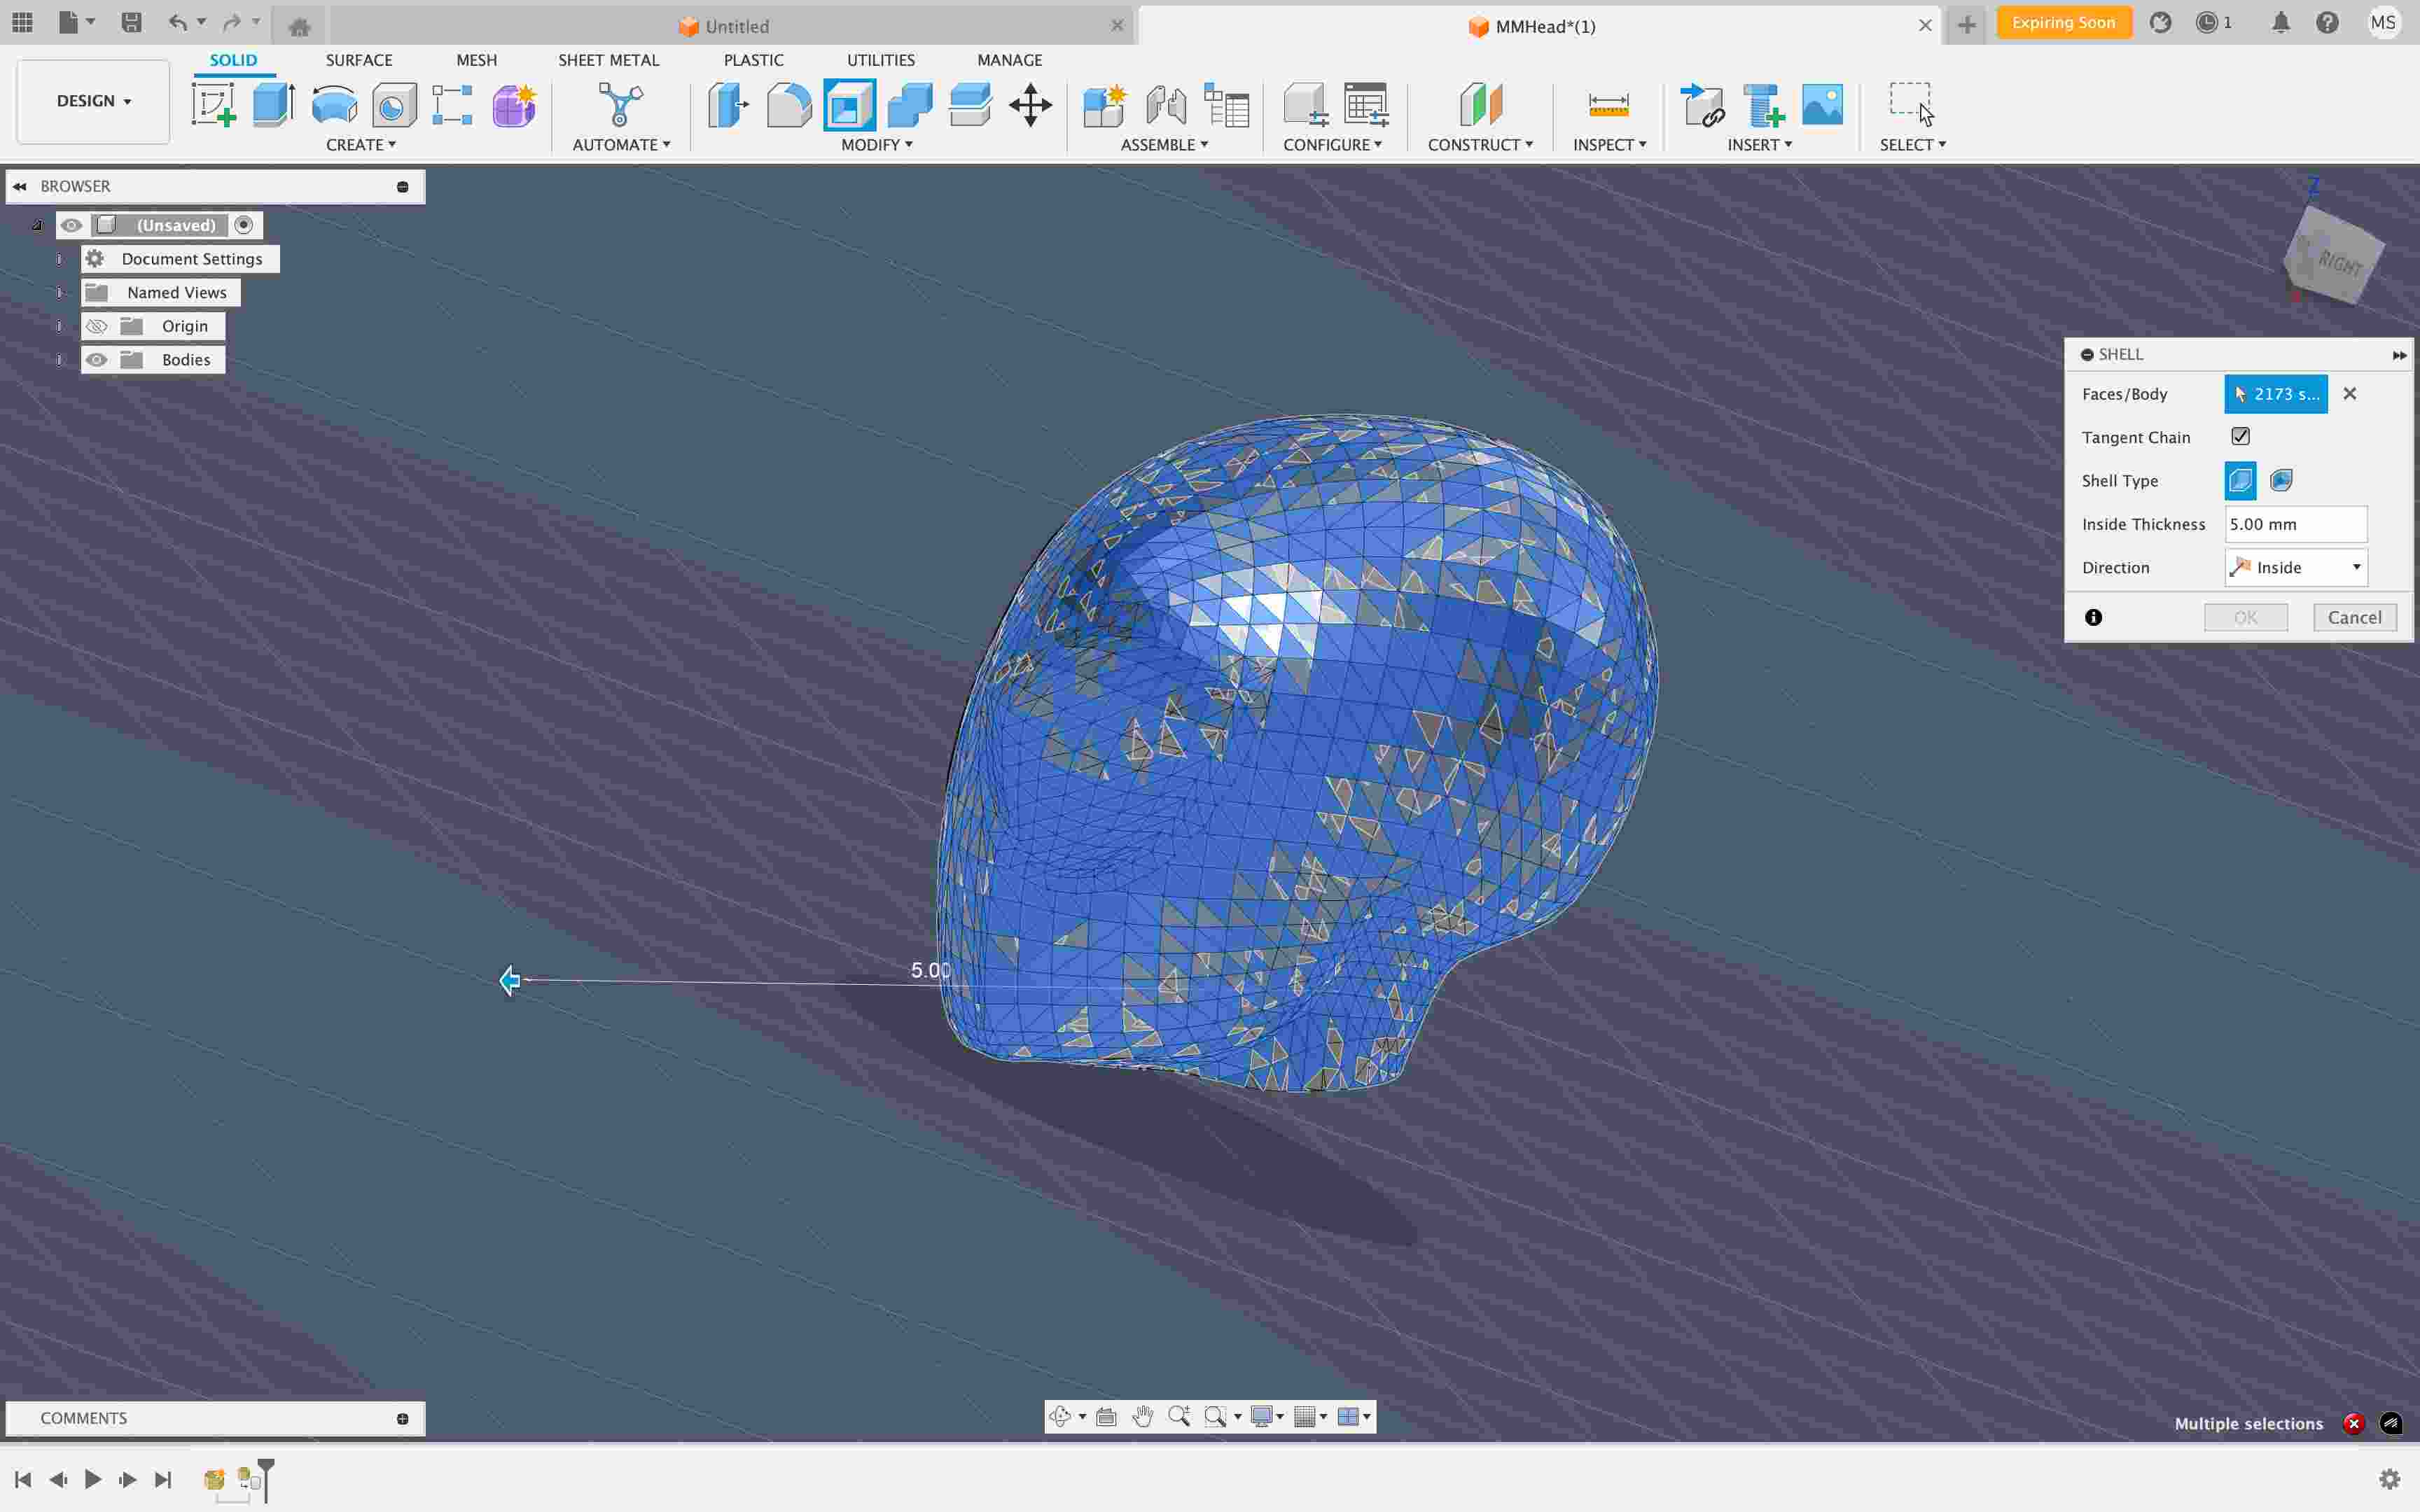Switch to the Untitled document tab

[732, 26]
